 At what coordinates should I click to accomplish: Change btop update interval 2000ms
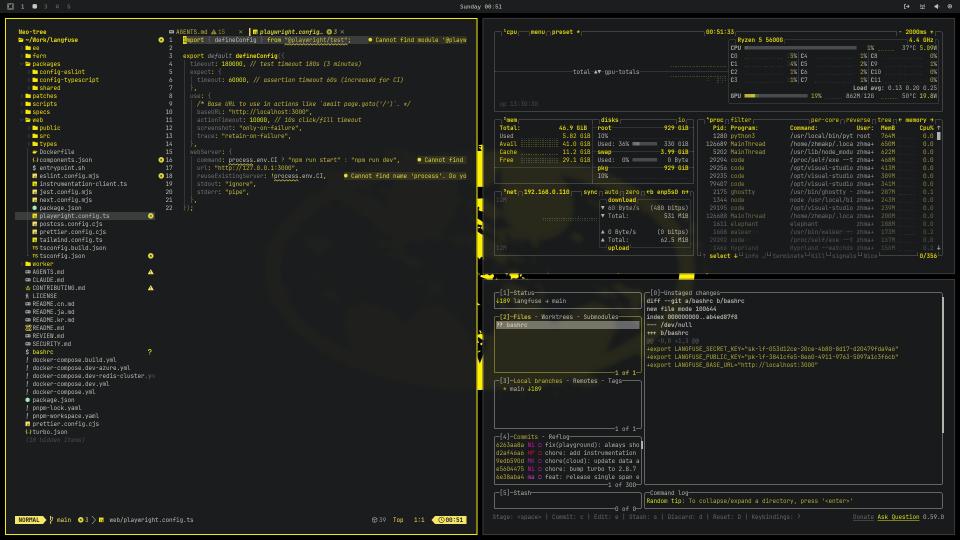coord(916,32)
